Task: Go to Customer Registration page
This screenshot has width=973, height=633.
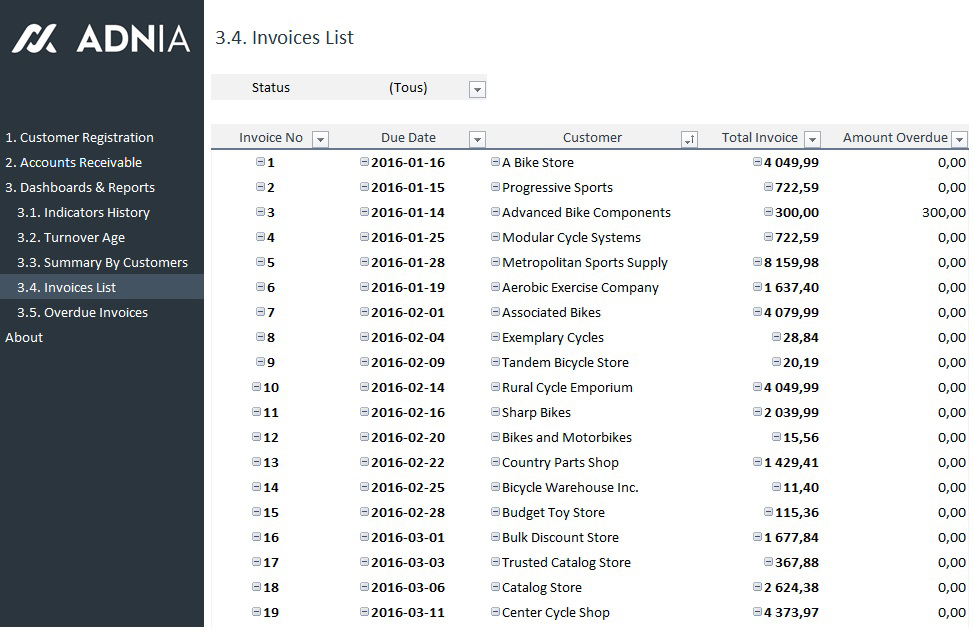Action: pyautogui.click(x=80, y=138)
